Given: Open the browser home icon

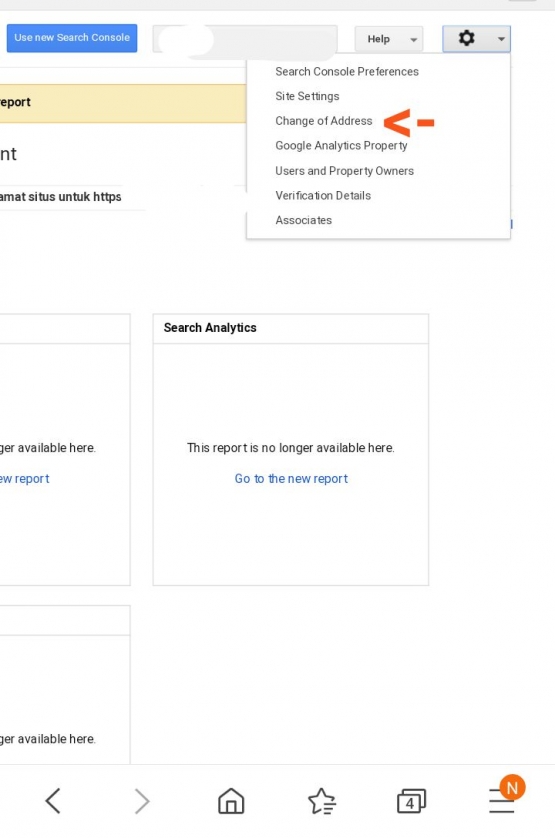Looking at the screenshot, I should [x=231, y=801].
